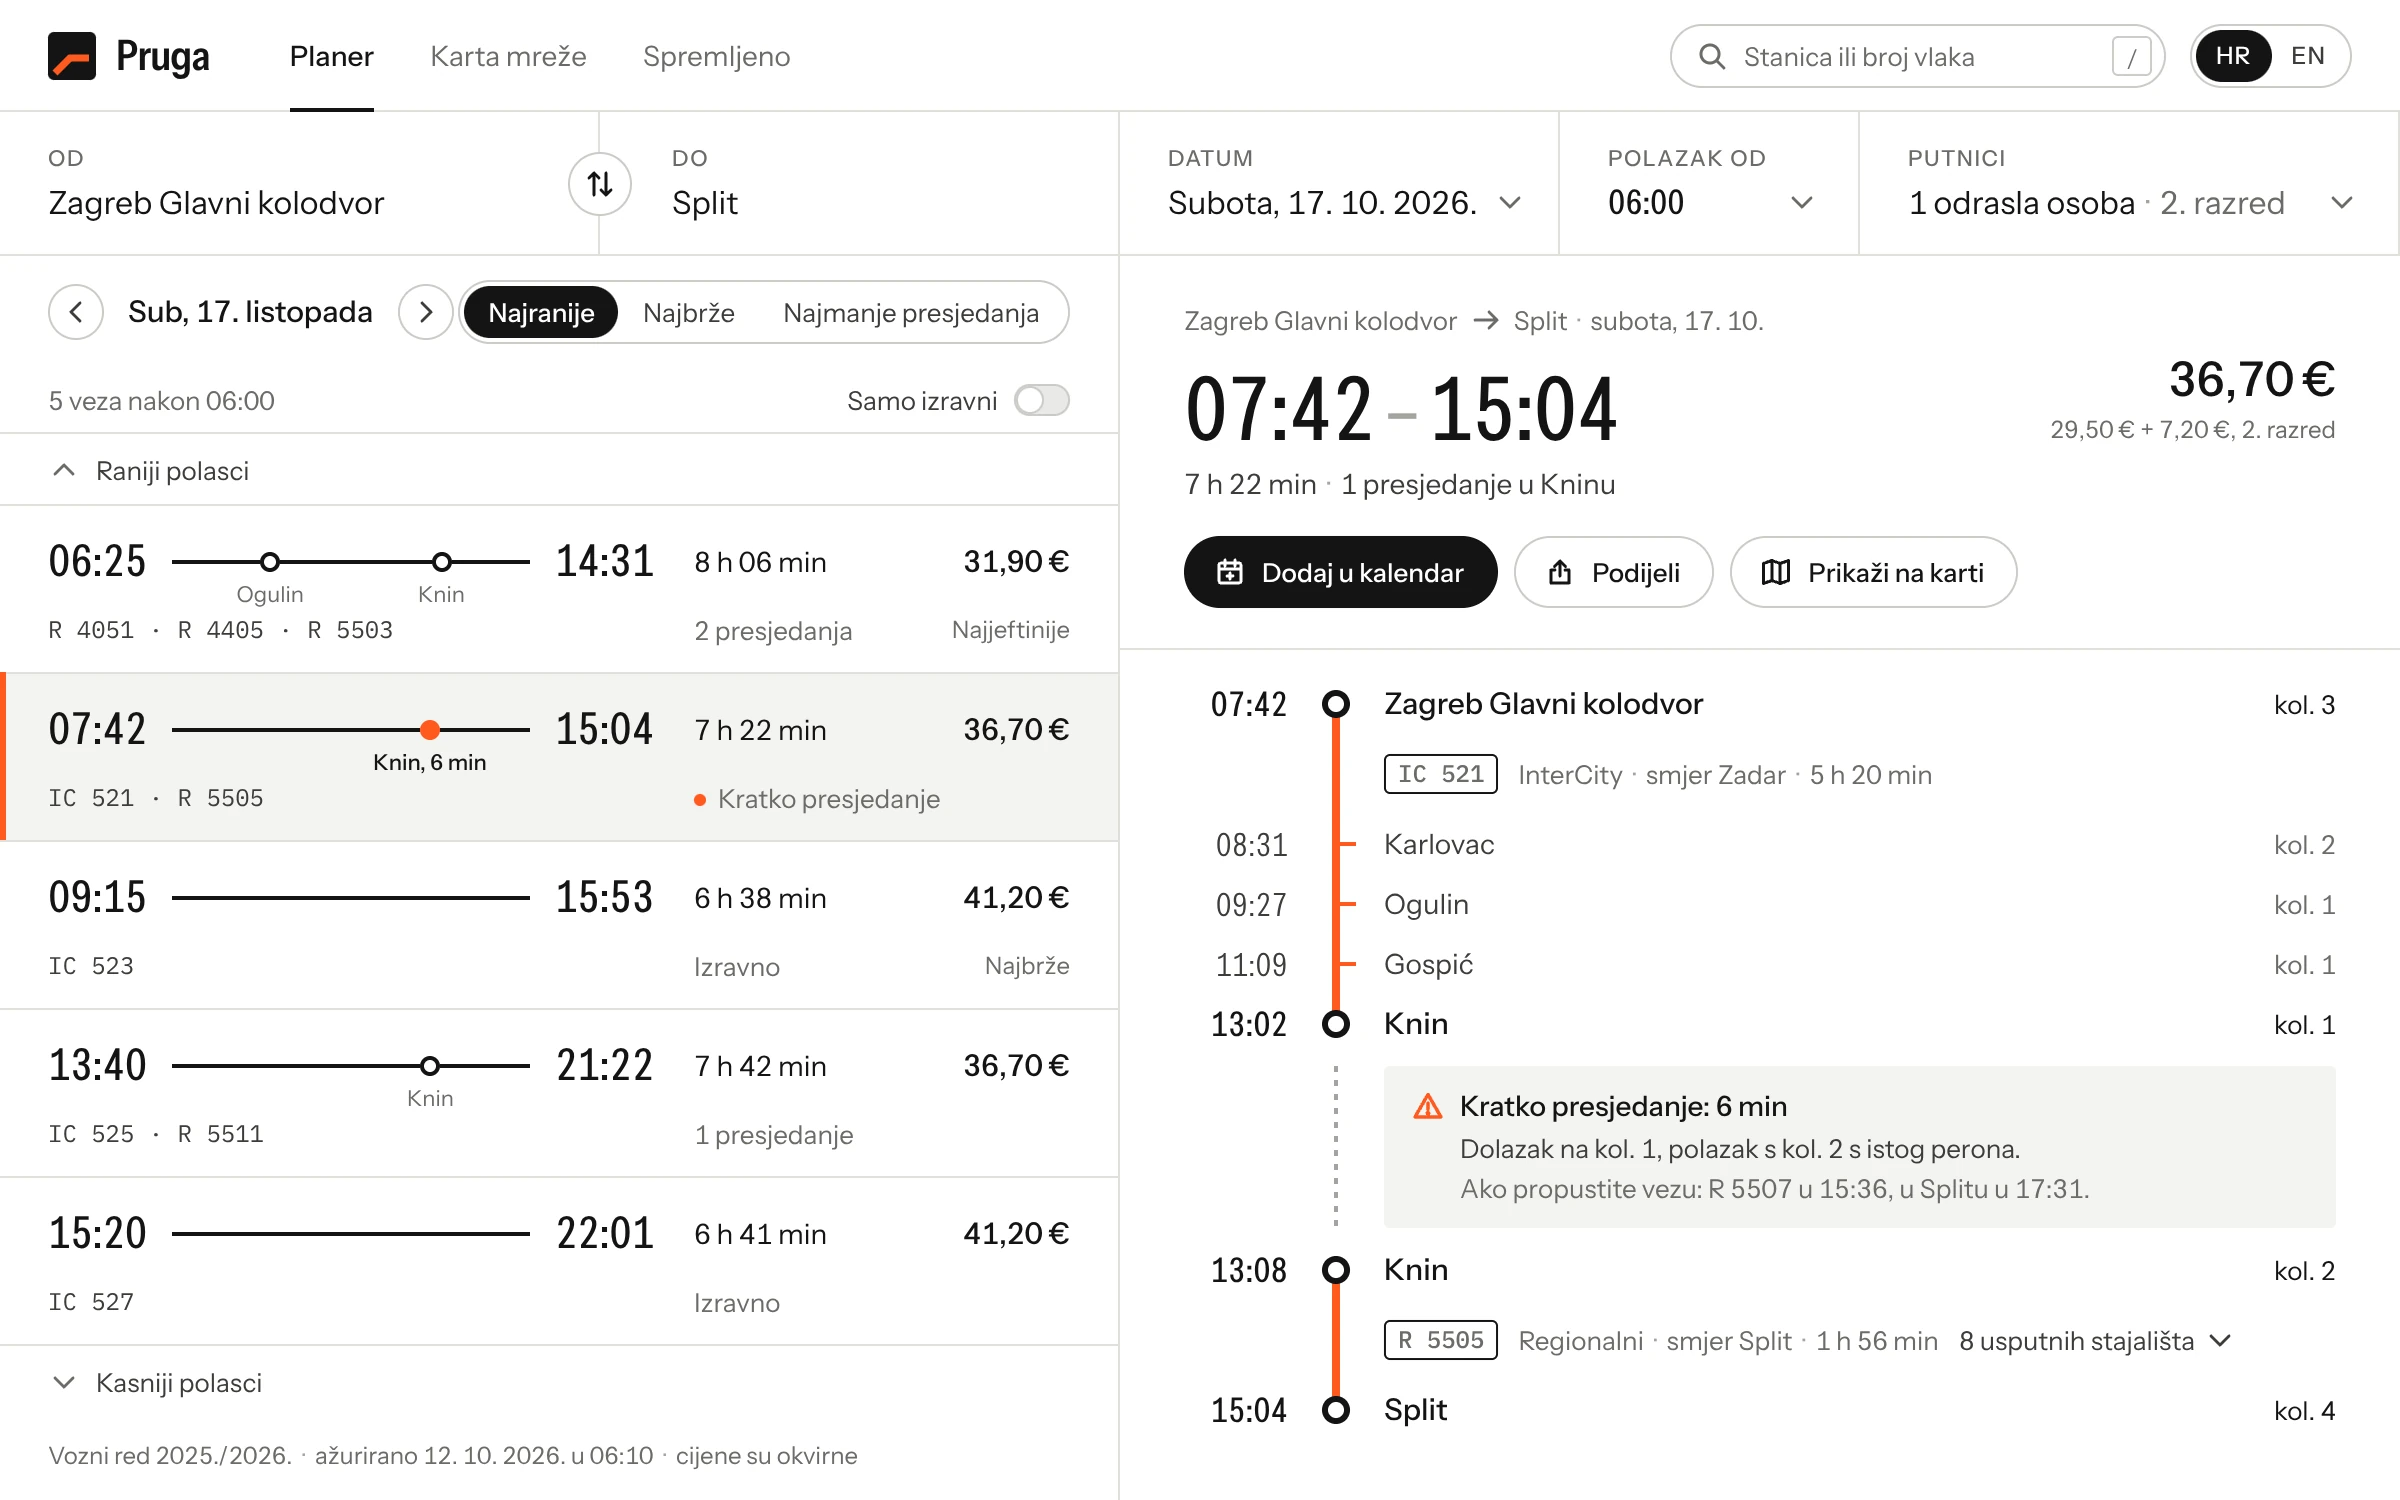Click the Pruga logo icon
This screenshot has width=2400, height=1500.
tap(72, 56)
